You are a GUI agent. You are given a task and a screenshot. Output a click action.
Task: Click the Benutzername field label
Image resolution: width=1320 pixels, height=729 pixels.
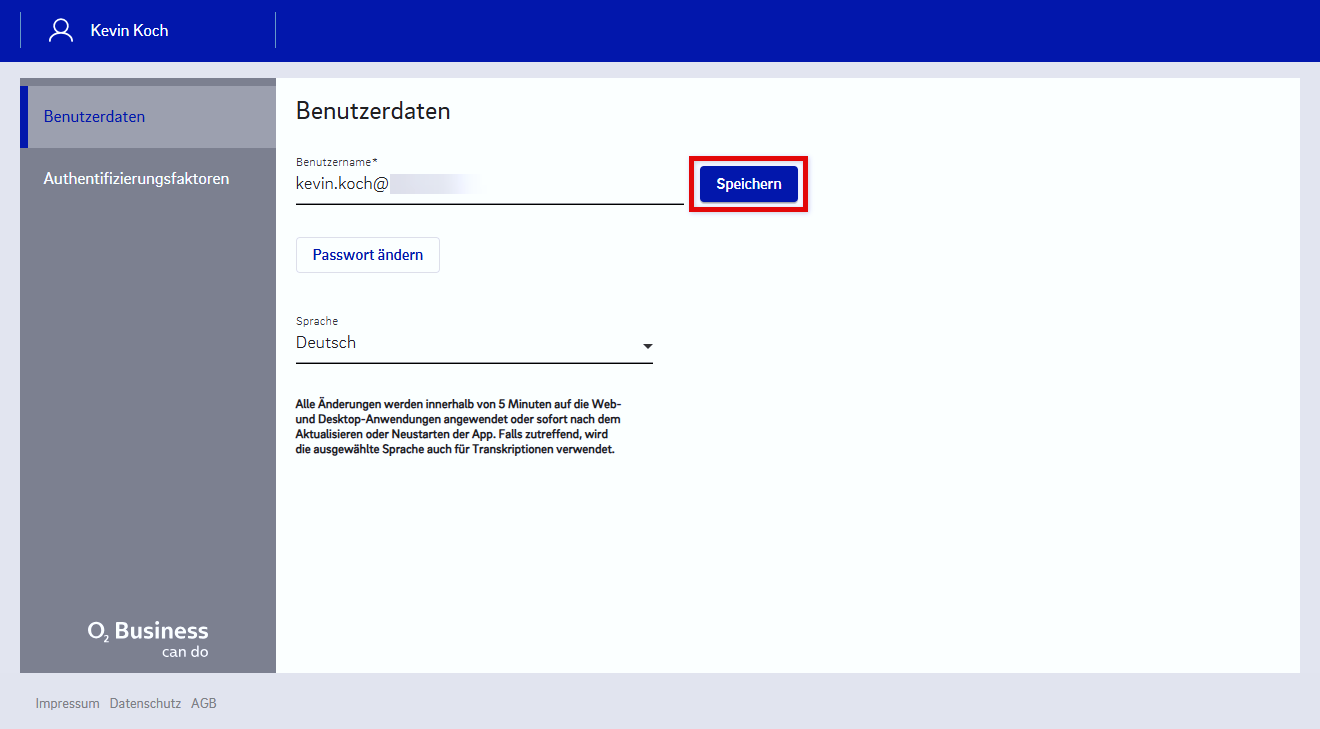336,162
